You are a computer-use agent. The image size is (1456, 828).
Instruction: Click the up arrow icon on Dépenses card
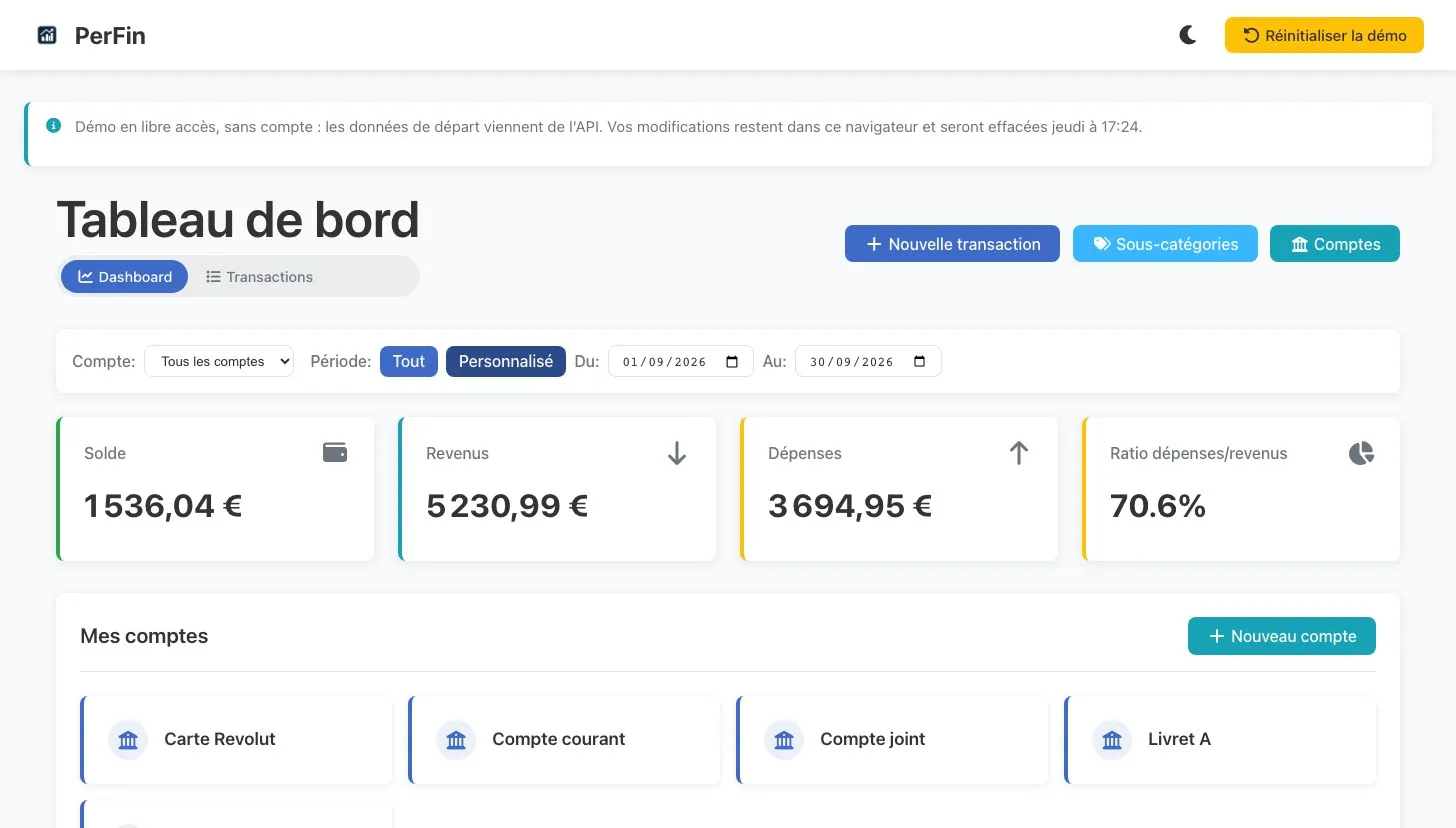click(x=1019, y=453)
